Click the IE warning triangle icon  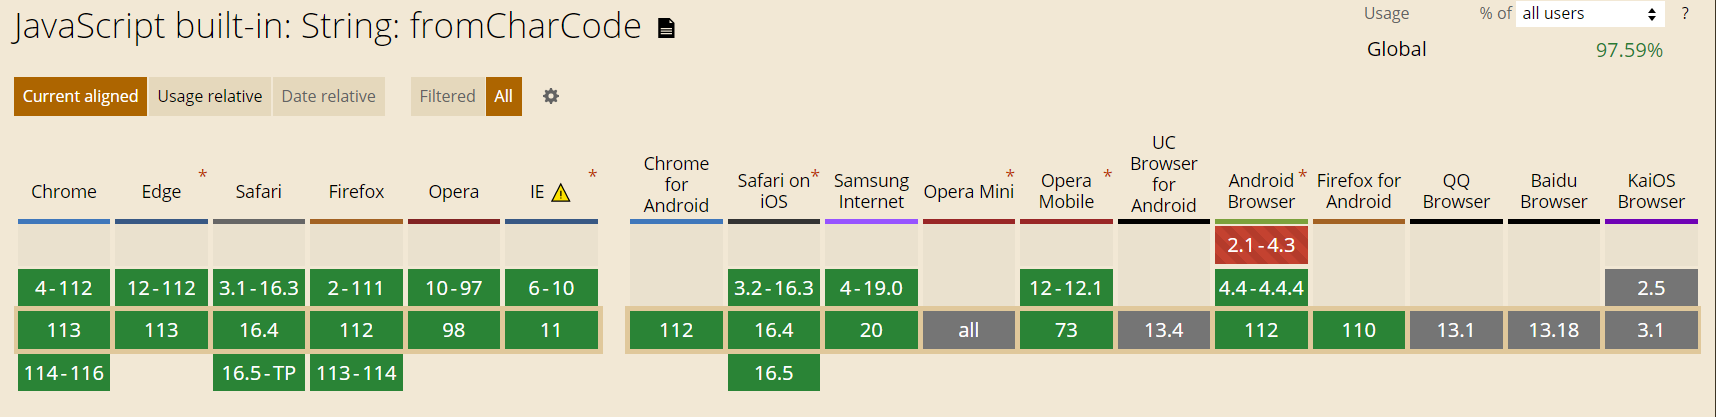pos(561,192)
